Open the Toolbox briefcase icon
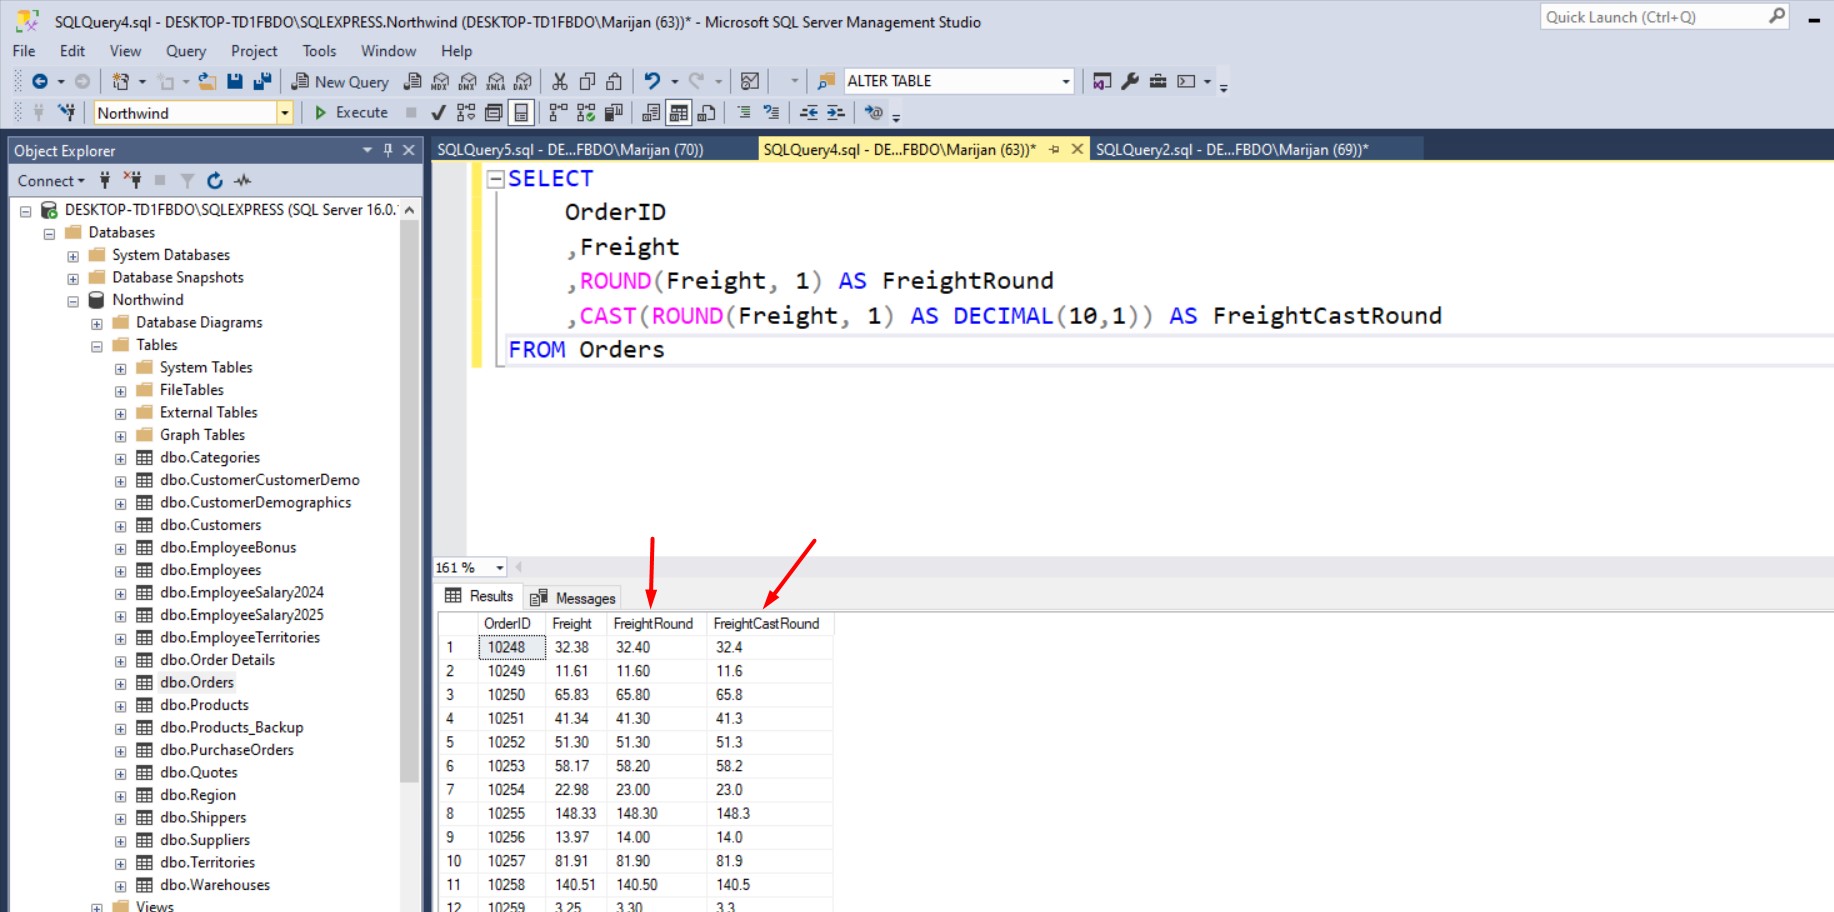Viewport: 1834px width, 912px height. pos(1158,81)
